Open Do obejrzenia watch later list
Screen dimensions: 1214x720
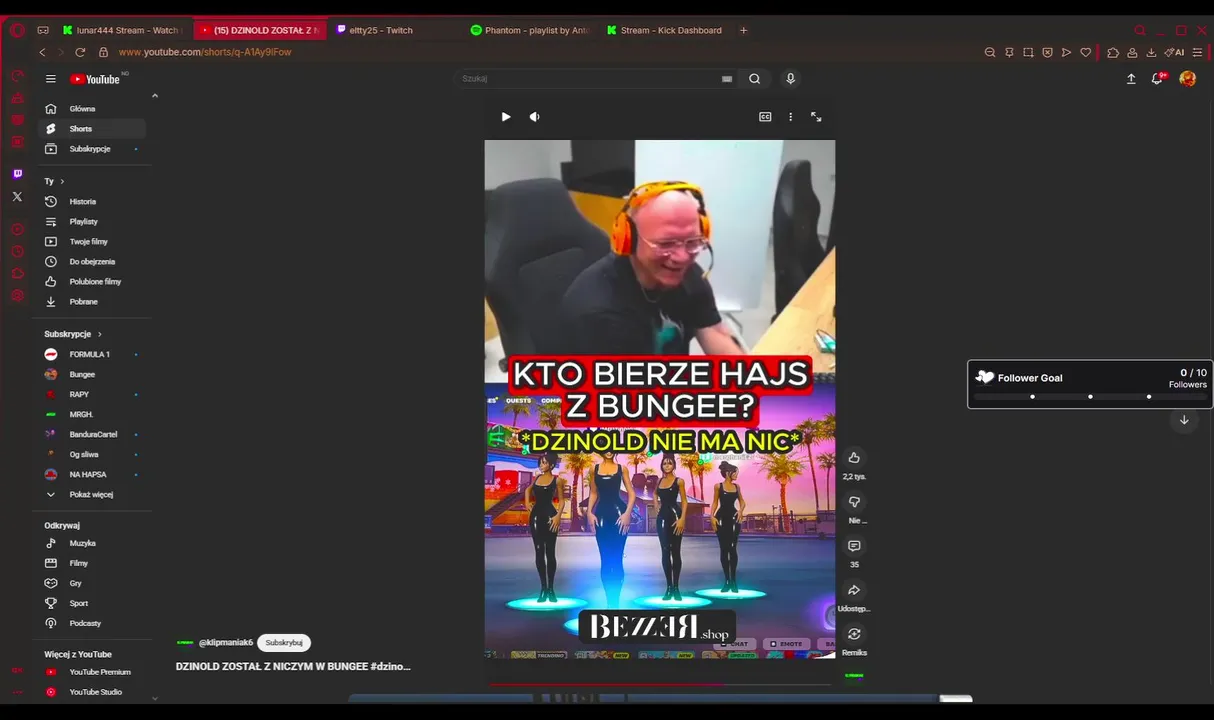pyautogui.click(x=92, y=262)
